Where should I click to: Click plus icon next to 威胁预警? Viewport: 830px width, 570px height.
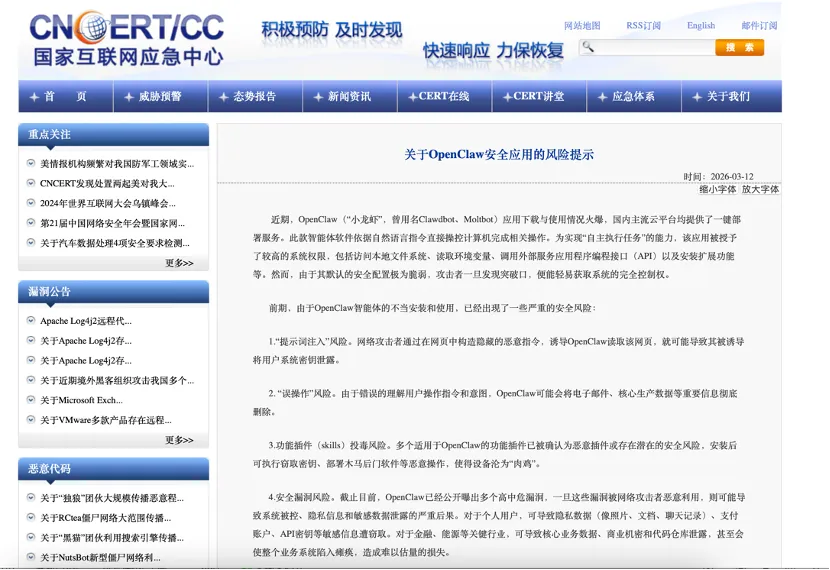click(129, 97)
